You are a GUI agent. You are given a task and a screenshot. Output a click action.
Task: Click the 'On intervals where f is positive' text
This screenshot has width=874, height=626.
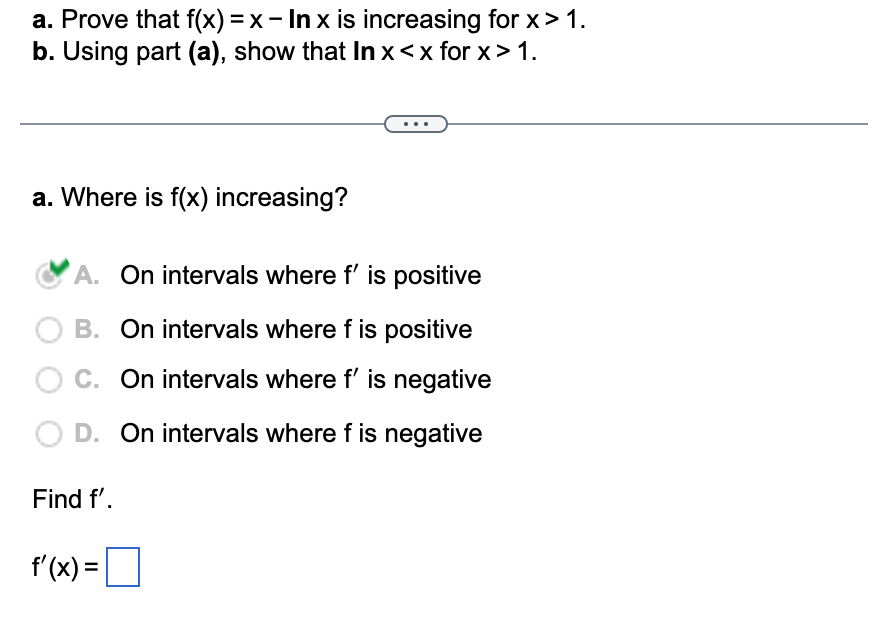296,329
